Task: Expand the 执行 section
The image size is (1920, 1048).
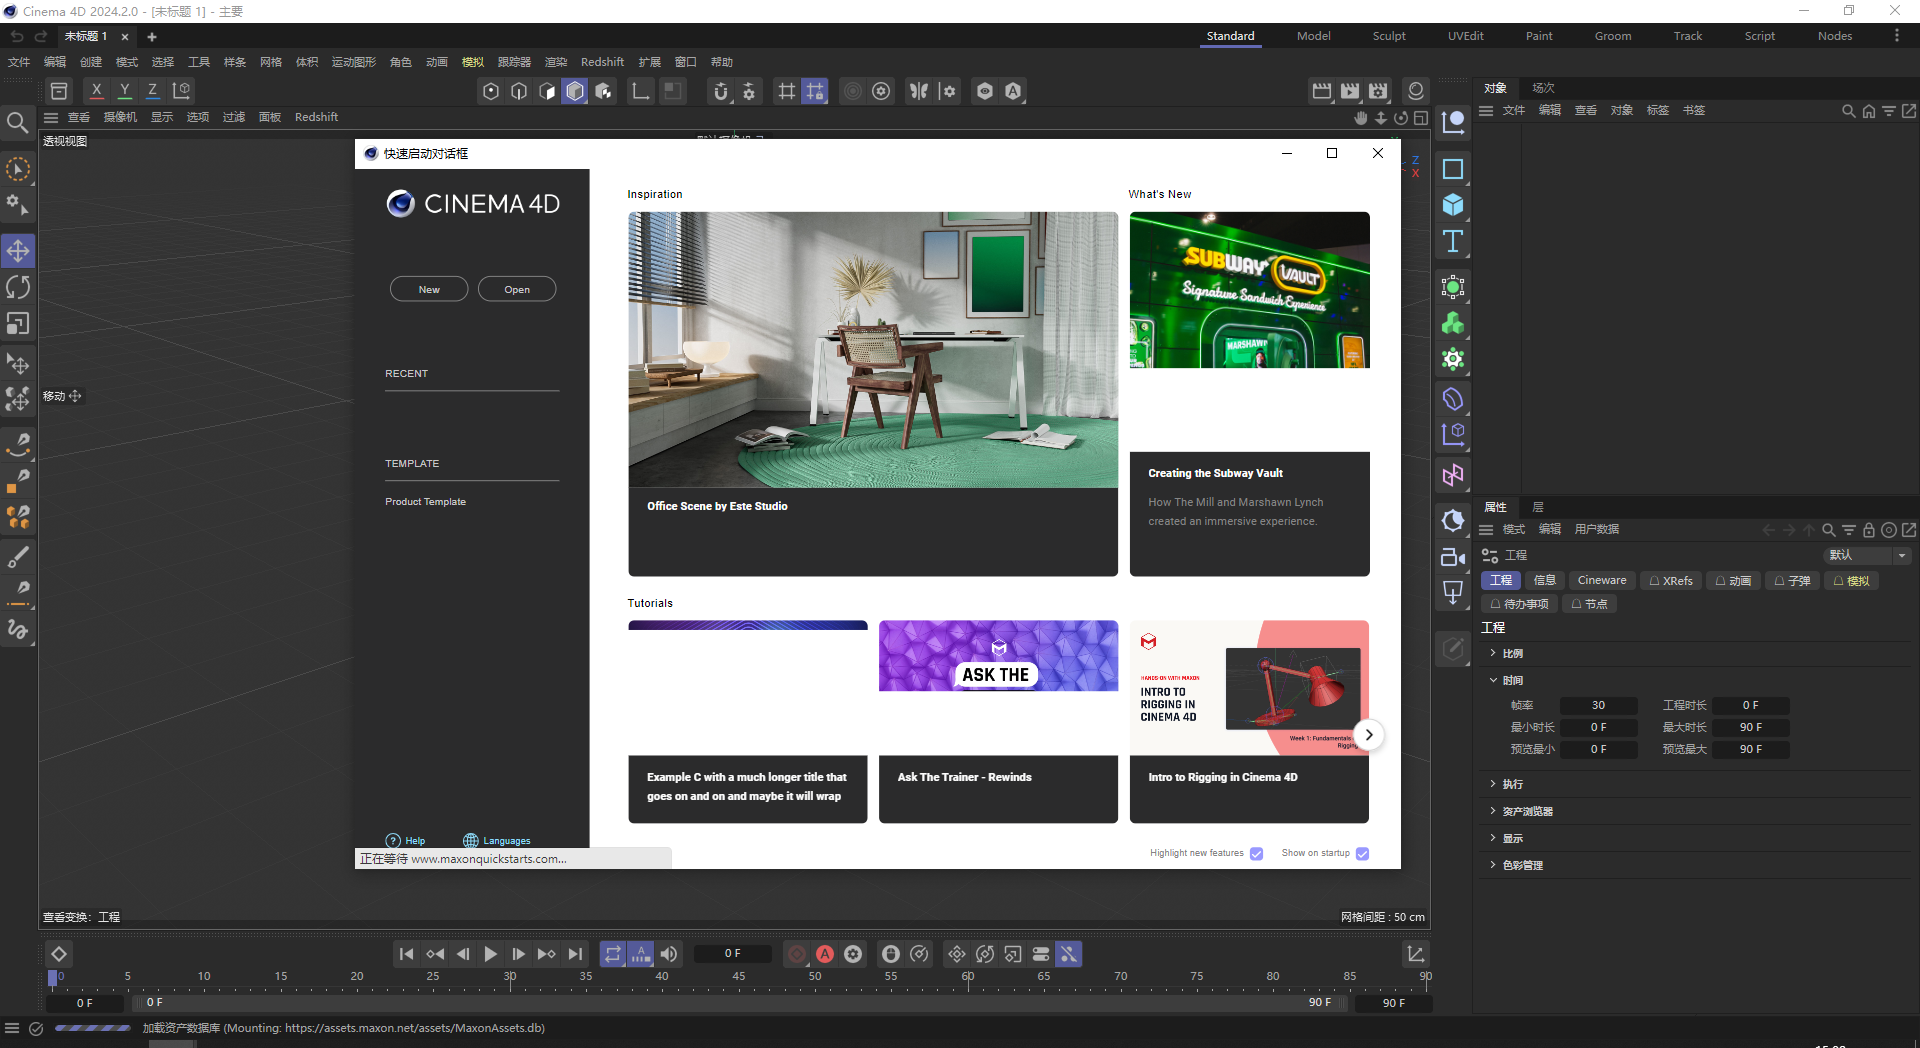Action: tap(1493, 784)
